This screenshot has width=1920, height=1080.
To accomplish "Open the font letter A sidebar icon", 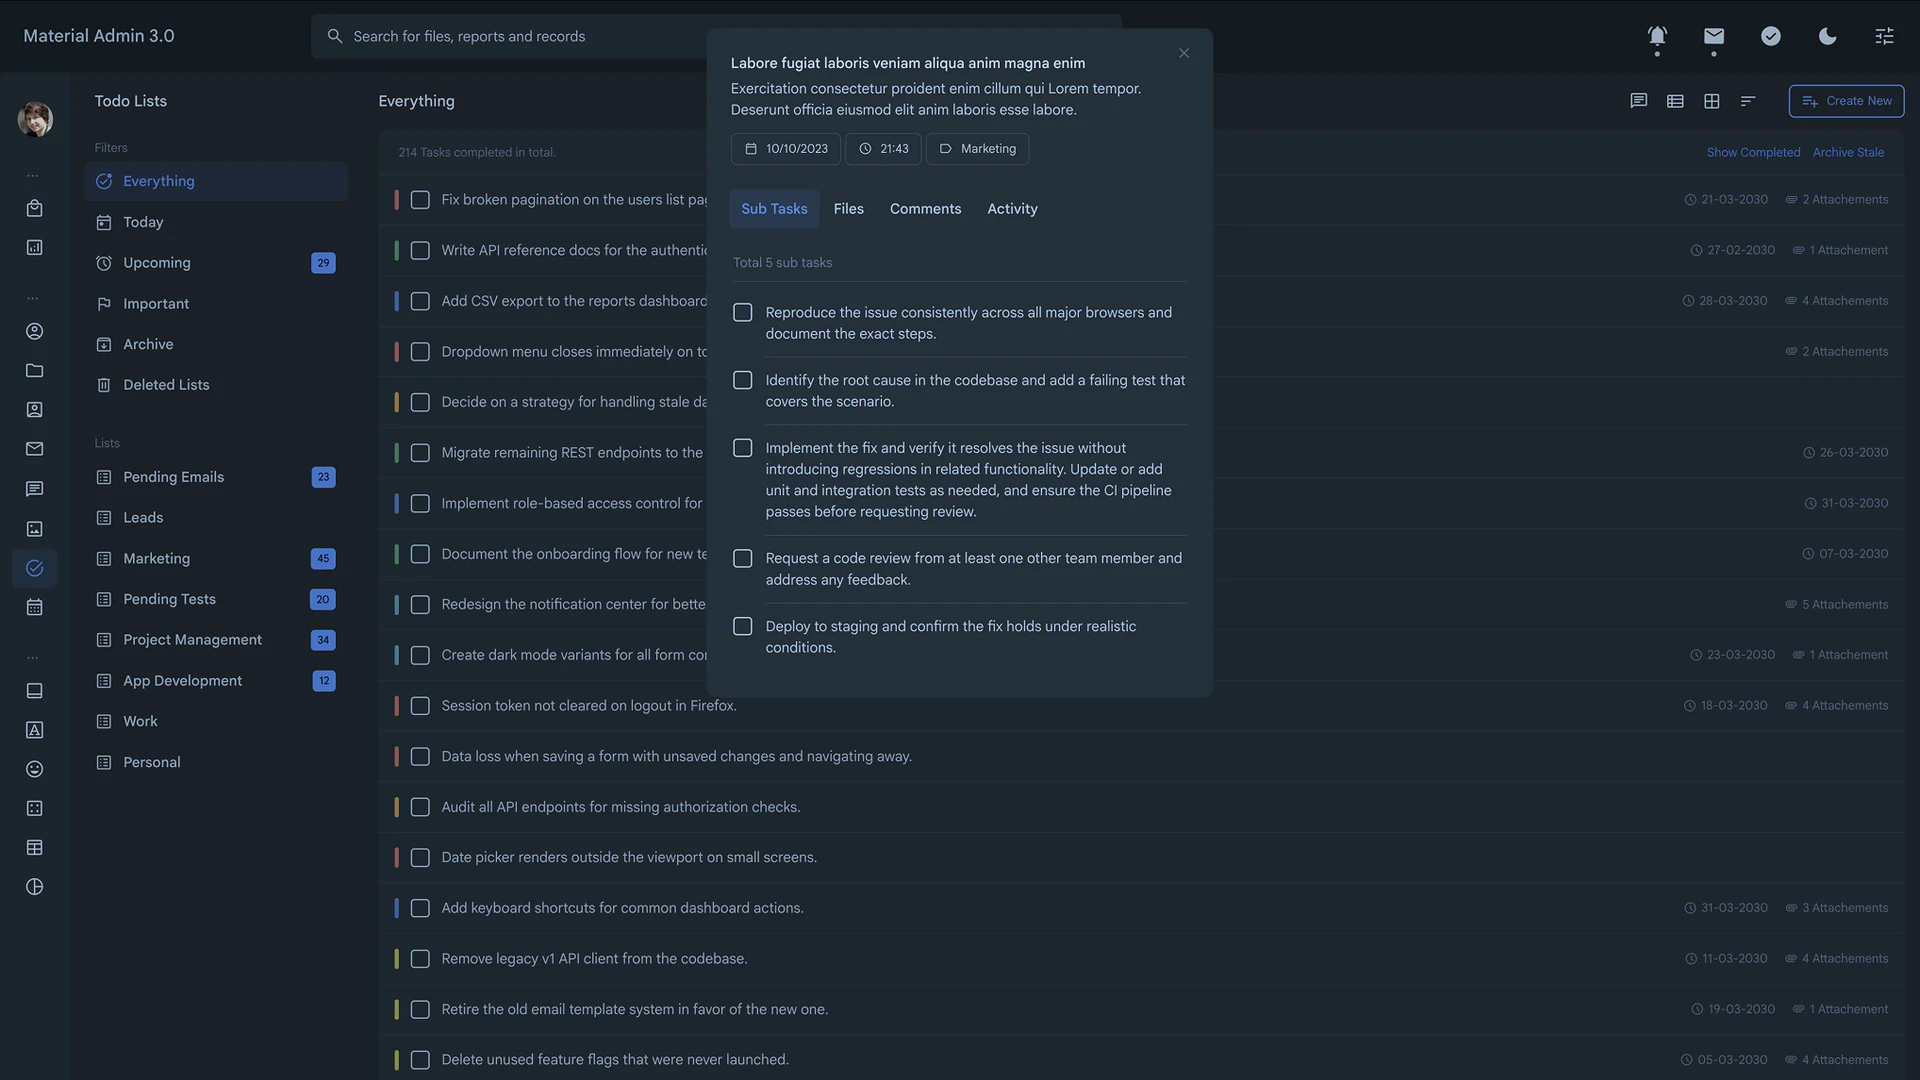I will point(34,730).
